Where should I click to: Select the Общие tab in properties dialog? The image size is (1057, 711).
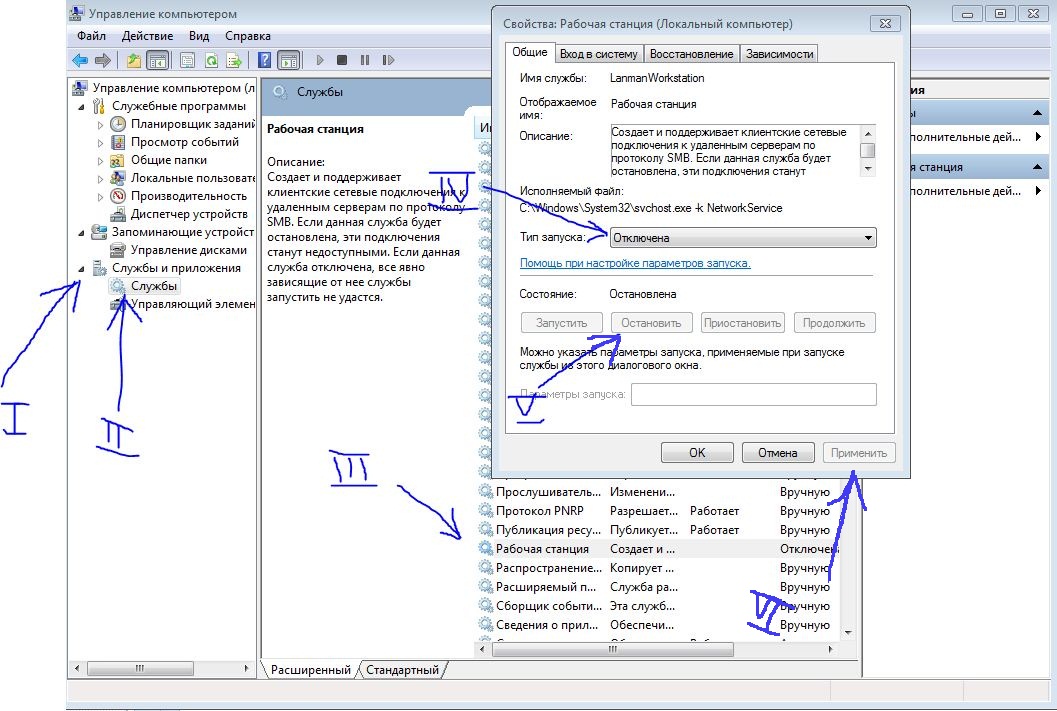pyautogui.click(x=530, y=52)
